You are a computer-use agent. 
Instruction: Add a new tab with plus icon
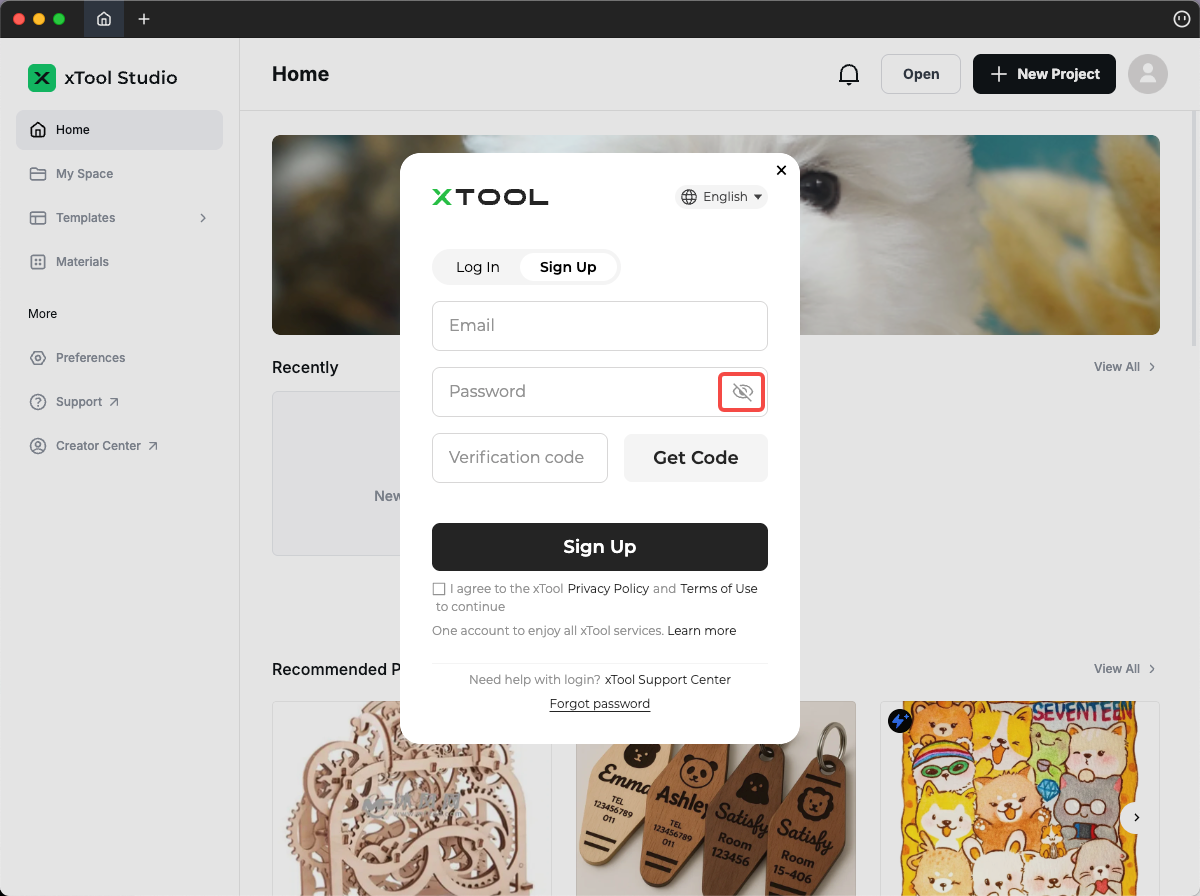144,19
